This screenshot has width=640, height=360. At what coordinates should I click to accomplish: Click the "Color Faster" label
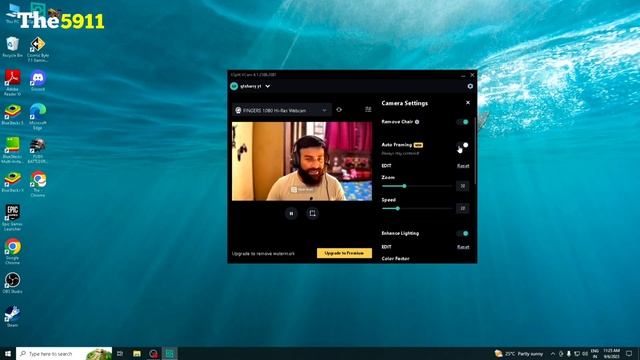[x=396, y=258]
